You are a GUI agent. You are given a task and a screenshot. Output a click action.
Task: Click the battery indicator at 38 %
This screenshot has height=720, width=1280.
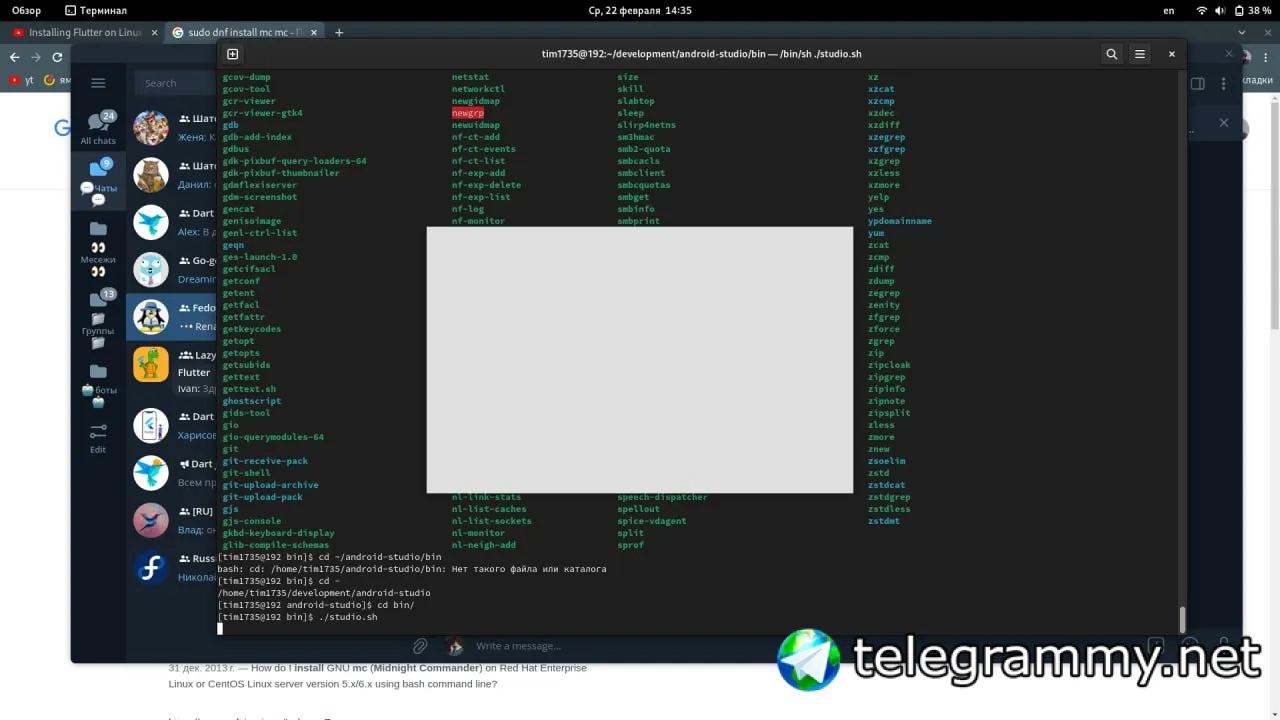coord(1254,10)
